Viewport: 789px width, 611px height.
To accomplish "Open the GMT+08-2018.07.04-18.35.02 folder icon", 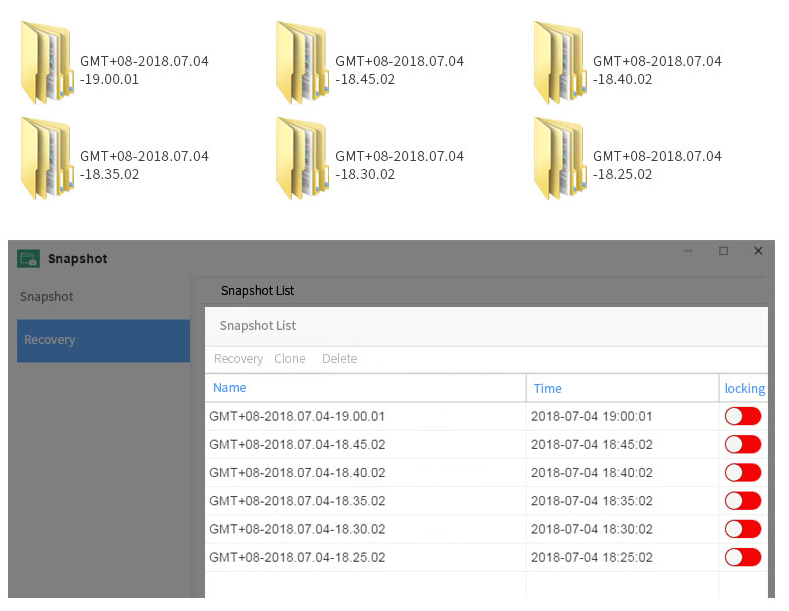I will pos(46,159).
